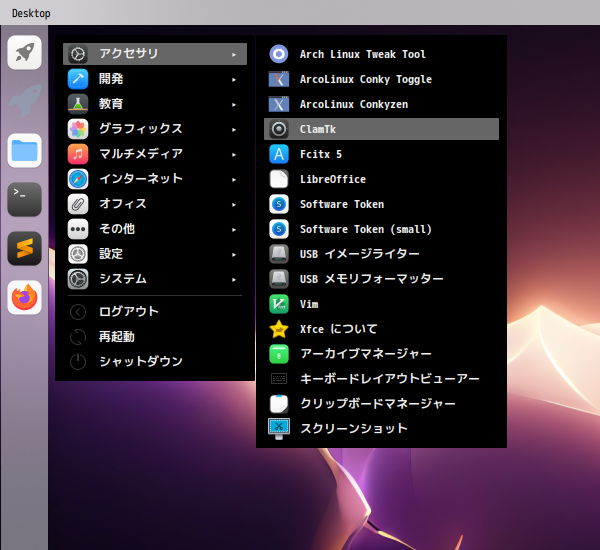Click the Desktop title text
This screenshot has height=550, width=600.
(31, 13)
